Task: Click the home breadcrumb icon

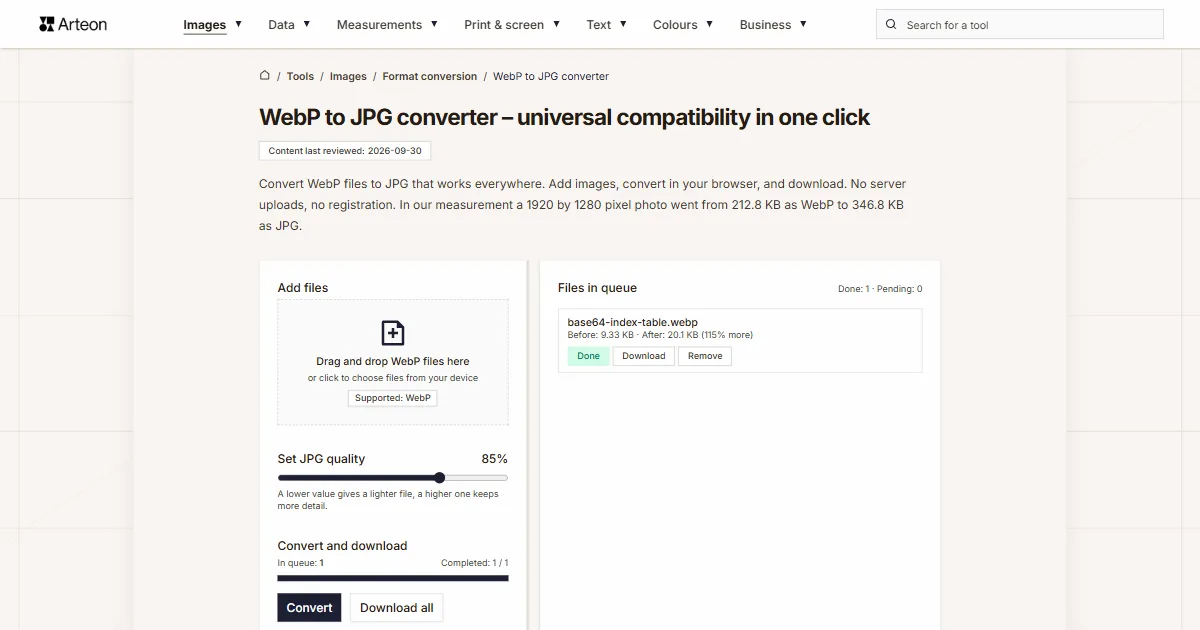Action: [x=265, y=75]
